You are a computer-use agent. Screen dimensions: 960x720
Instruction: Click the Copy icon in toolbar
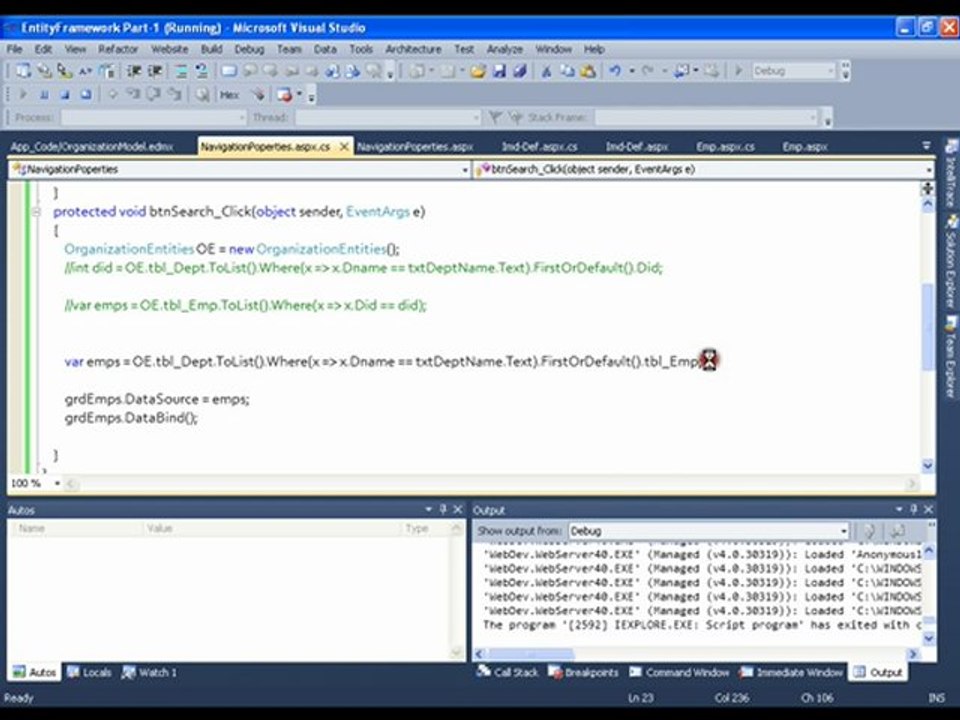pyautogui.click(x=568, y=71)
